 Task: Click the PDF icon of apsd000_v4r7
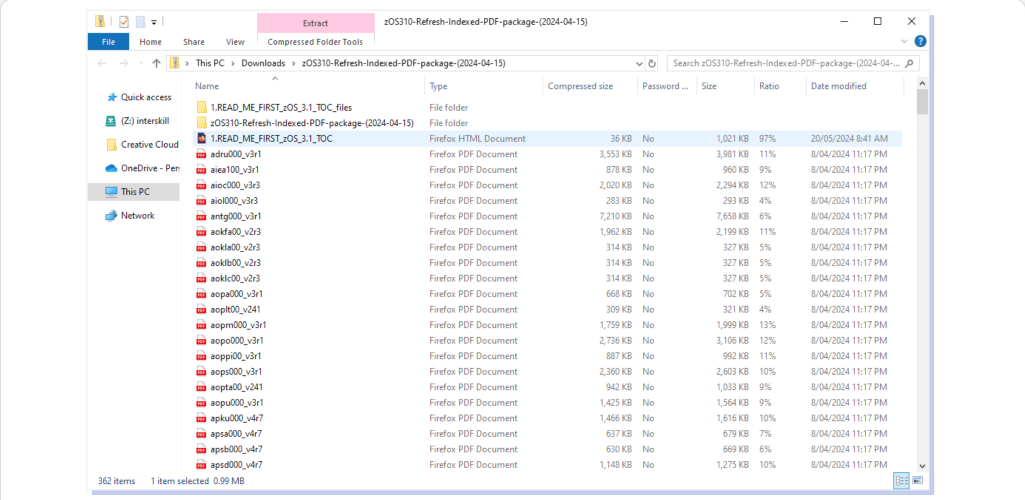click(201, 465)
